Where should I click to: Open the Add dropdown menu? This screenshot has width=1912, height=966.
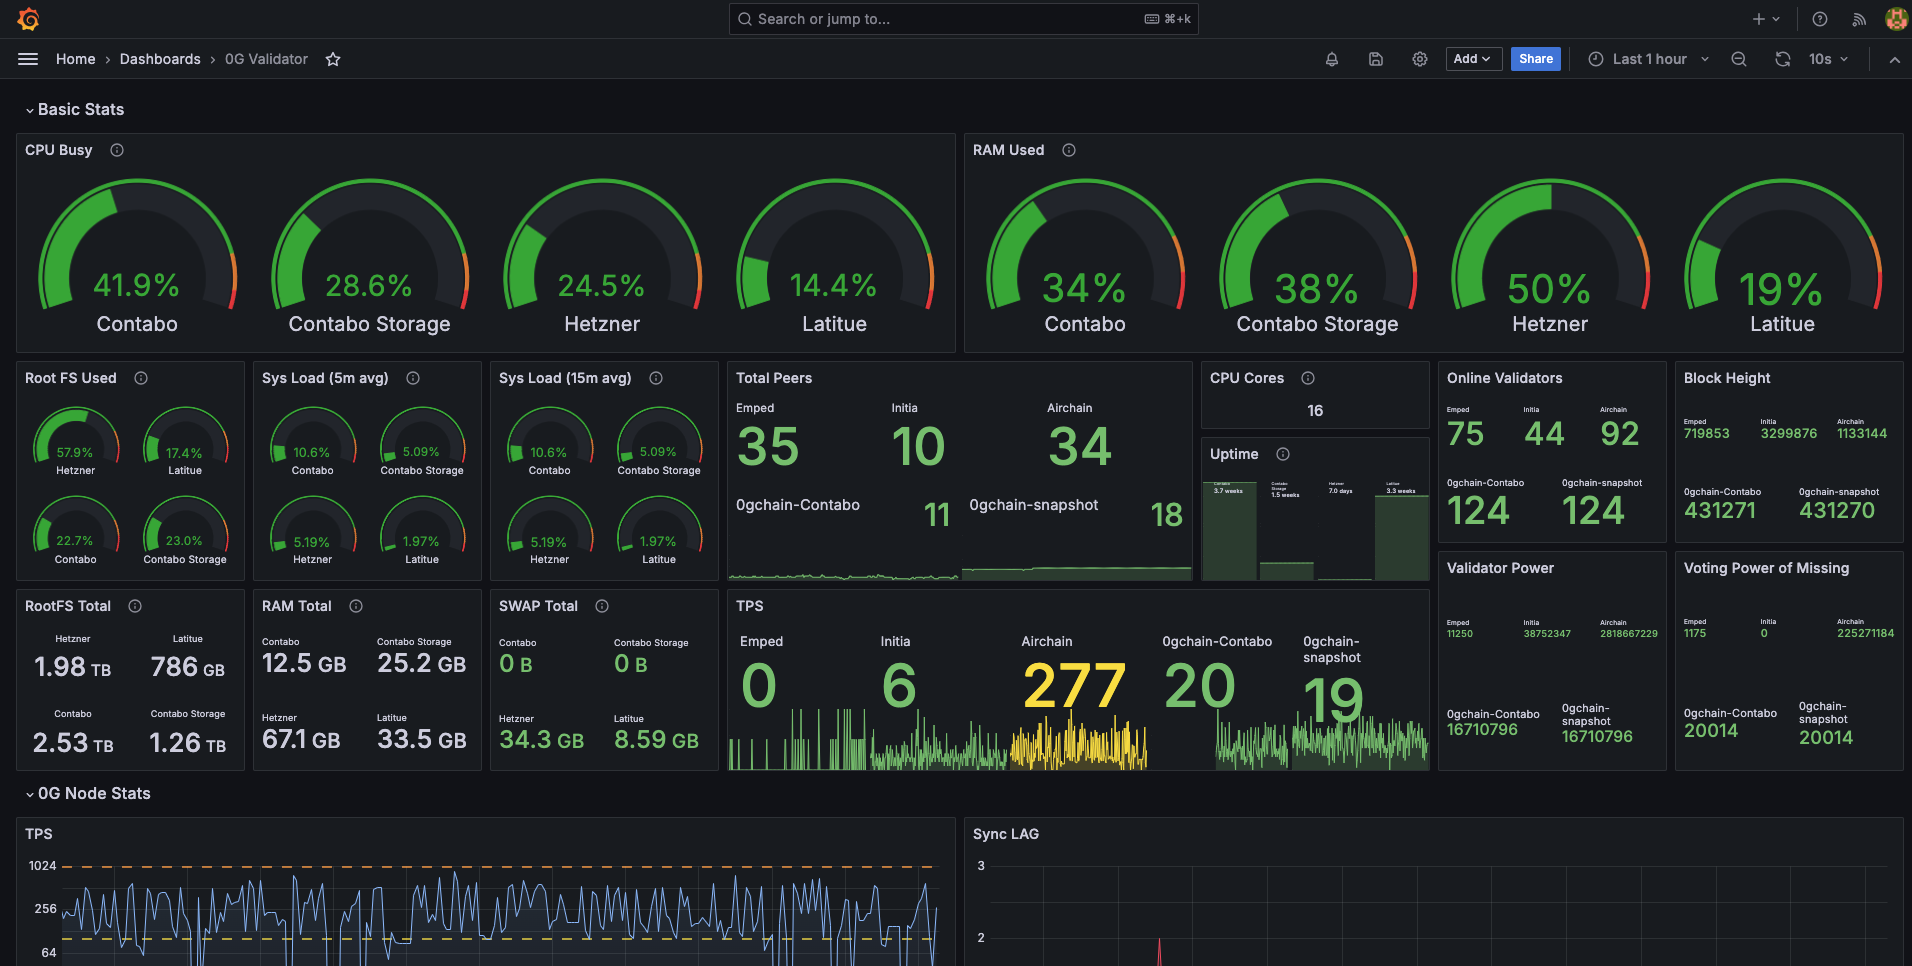click(1473, 59)
